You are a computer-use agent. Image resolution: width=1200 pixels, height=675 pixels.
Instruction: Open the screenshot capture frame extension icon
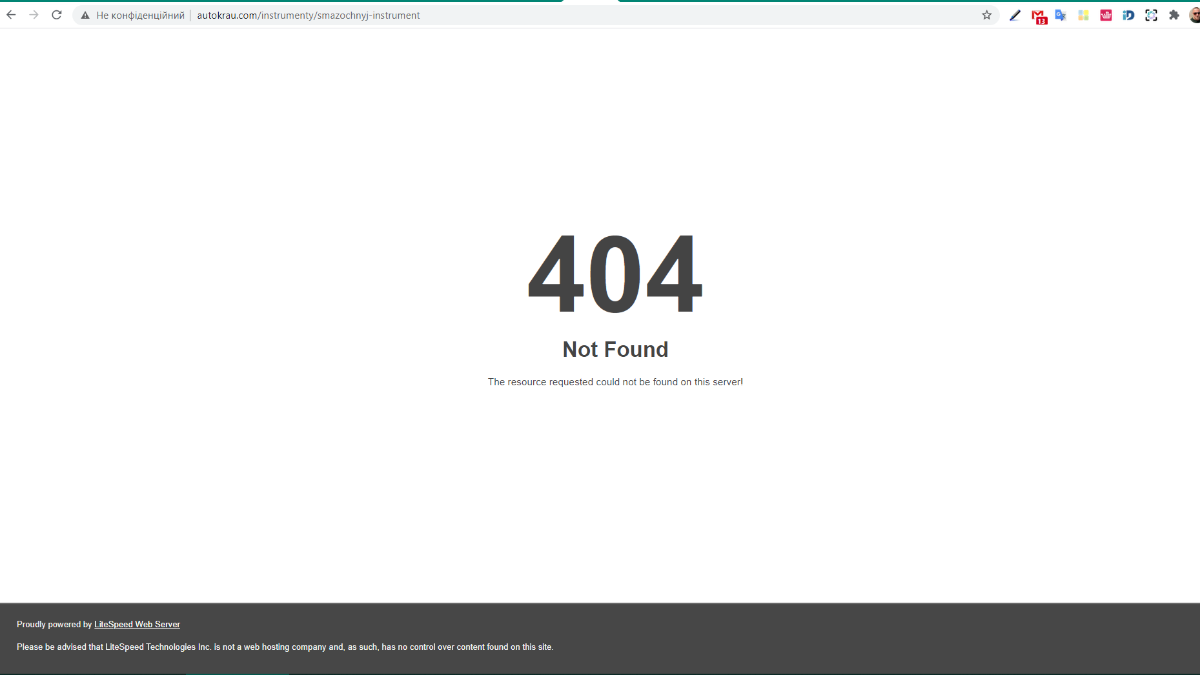[x=1151, y=15]
